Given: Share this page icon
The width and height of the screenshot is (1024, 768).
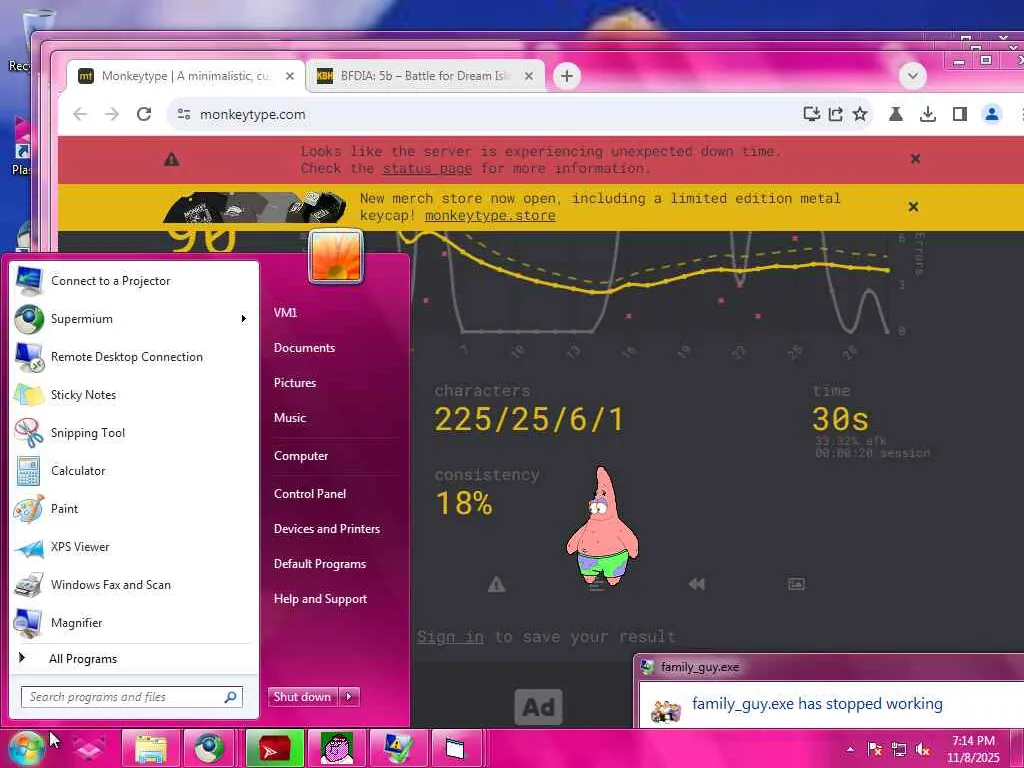Looking at the screenshot, I should (x=836, y=114).
